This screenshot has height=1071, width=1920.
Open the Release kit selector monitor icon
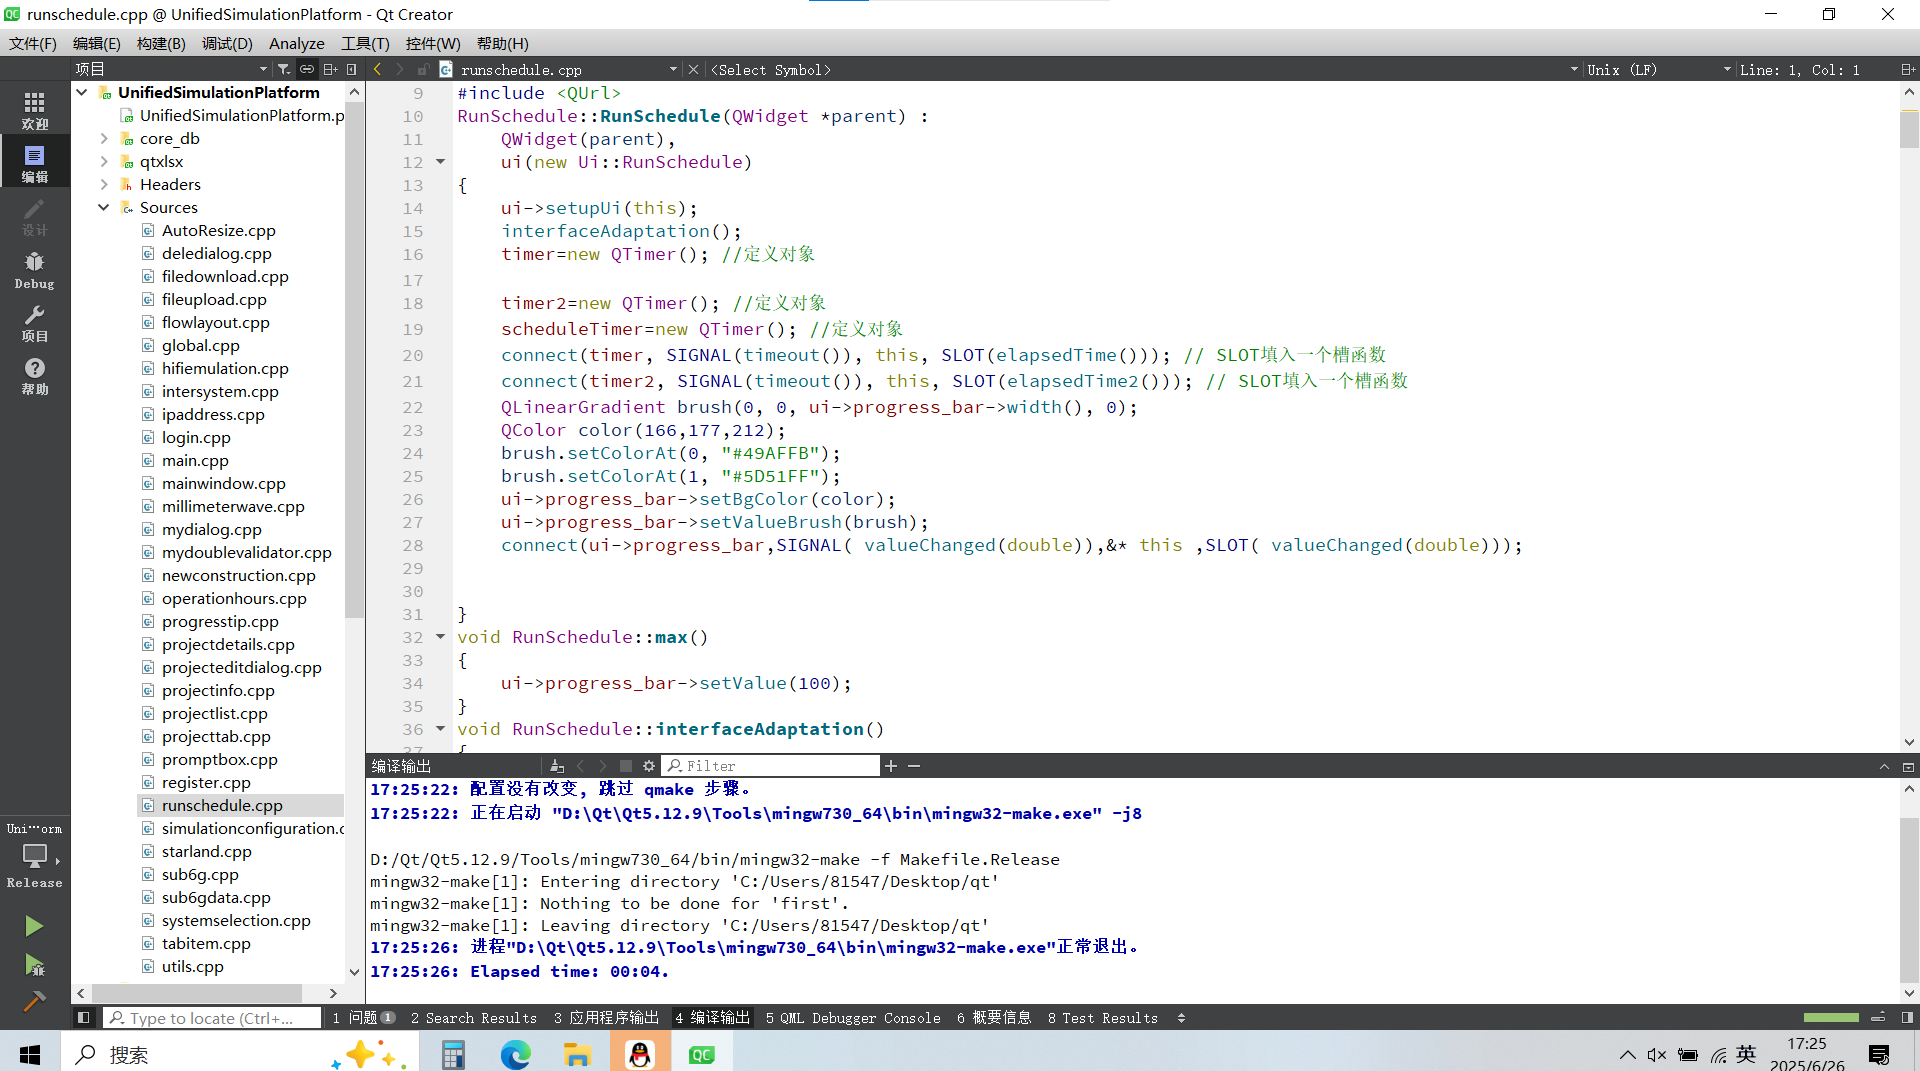[35, 857]
